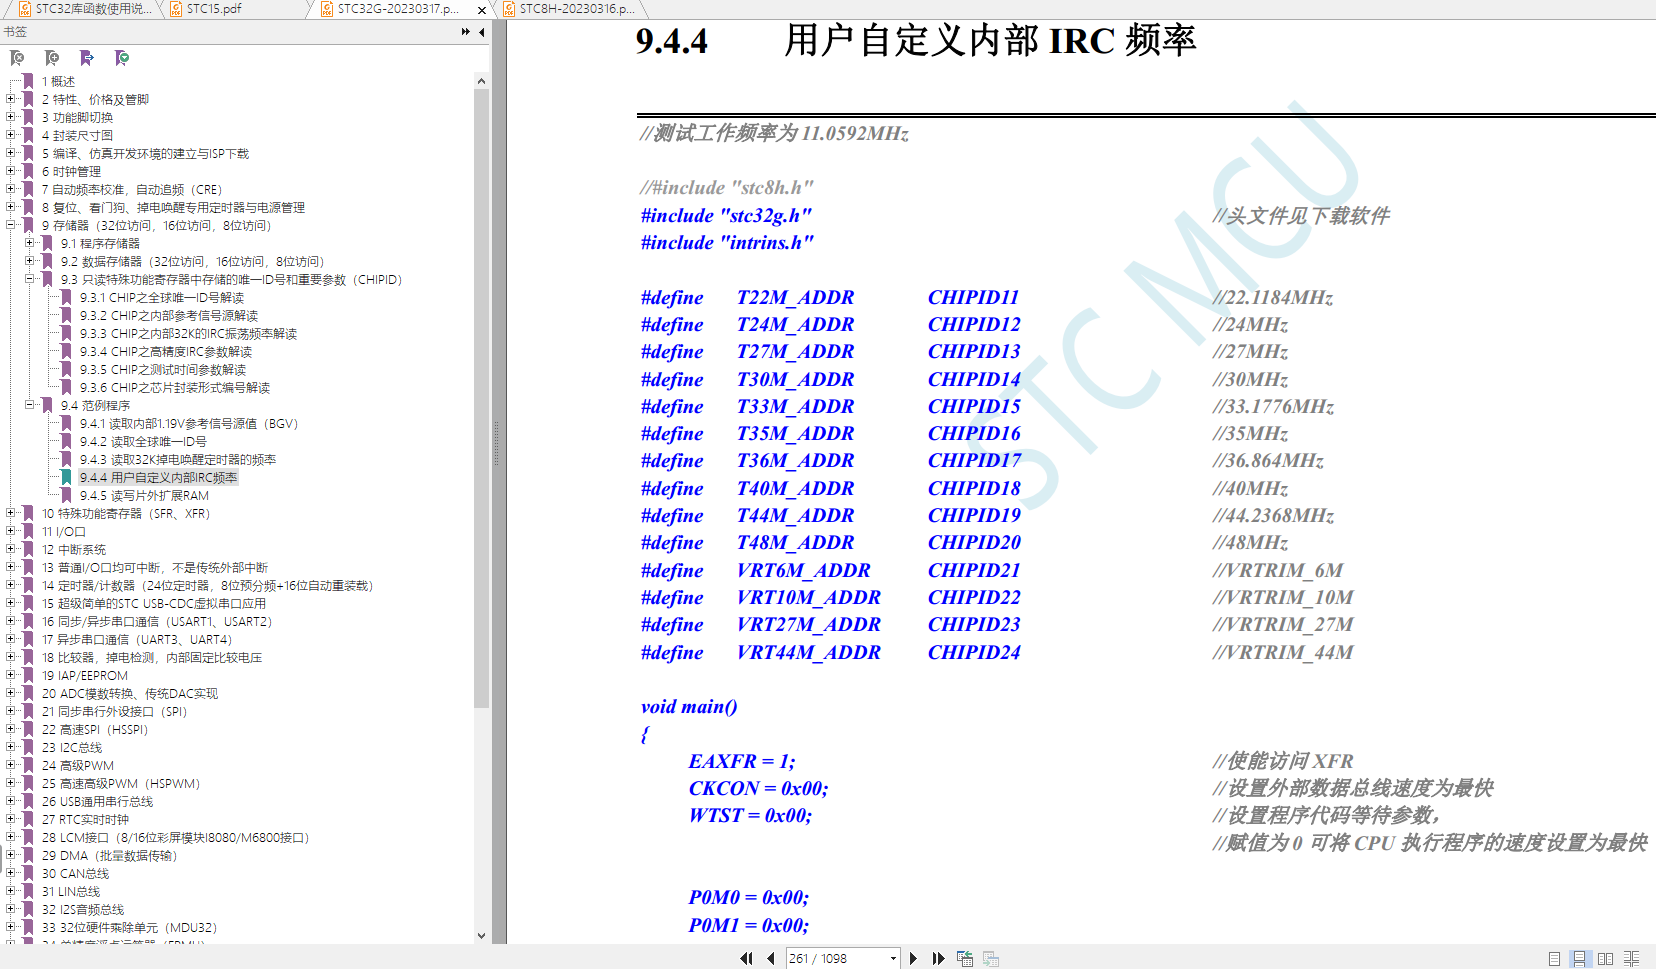Click the previous view icon in status bar

965,958
